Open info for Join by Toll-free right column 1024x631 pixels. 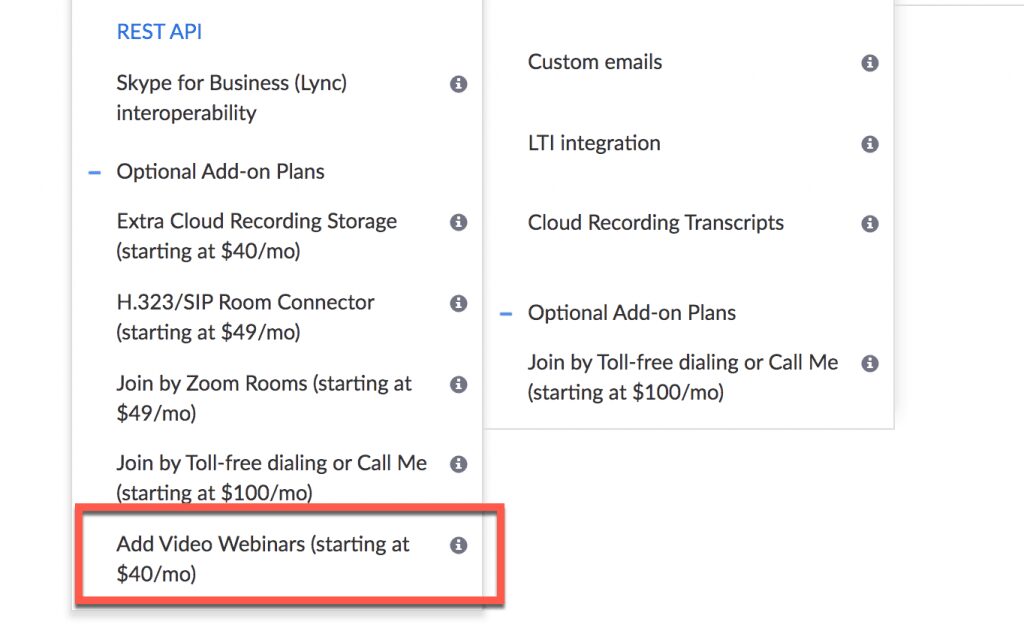(870, 363)
